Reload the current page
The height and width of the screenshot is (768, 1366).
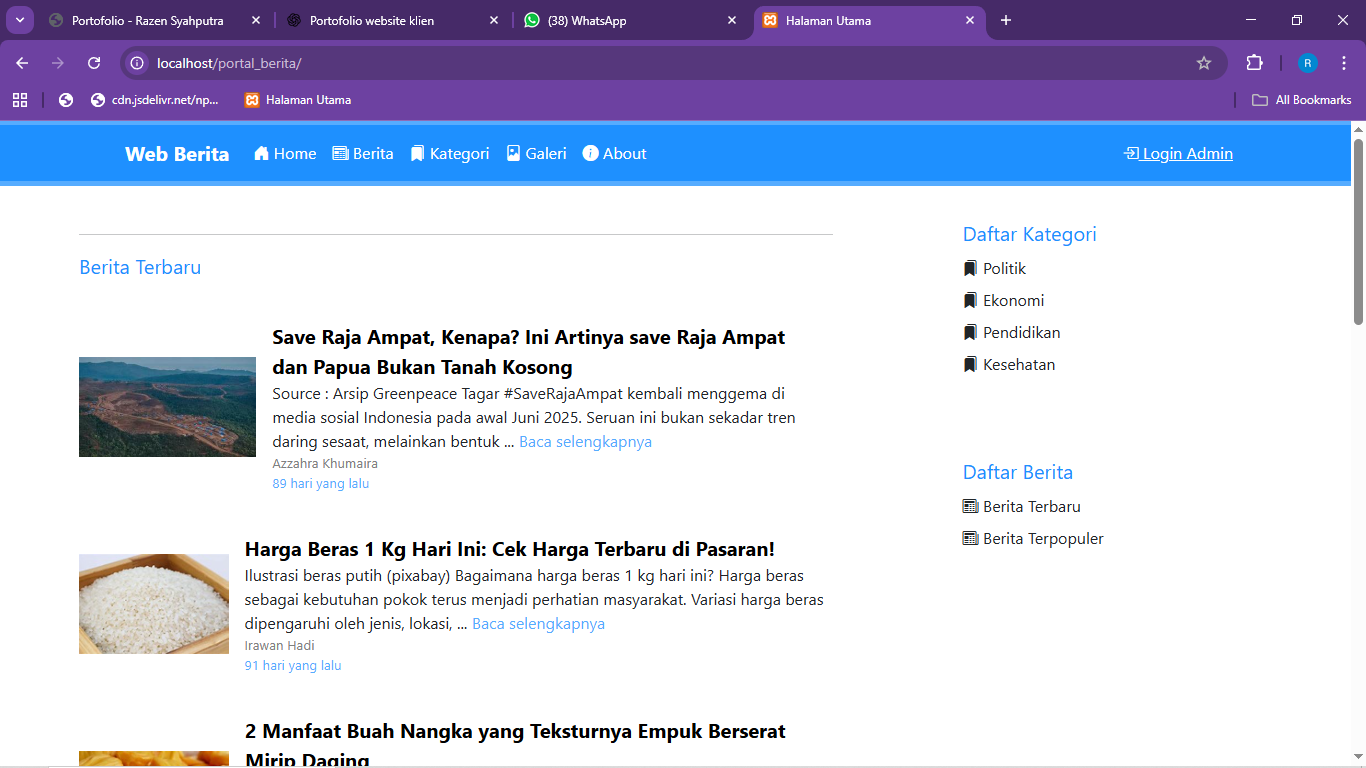pyautogui.click(x=93, y=62)
